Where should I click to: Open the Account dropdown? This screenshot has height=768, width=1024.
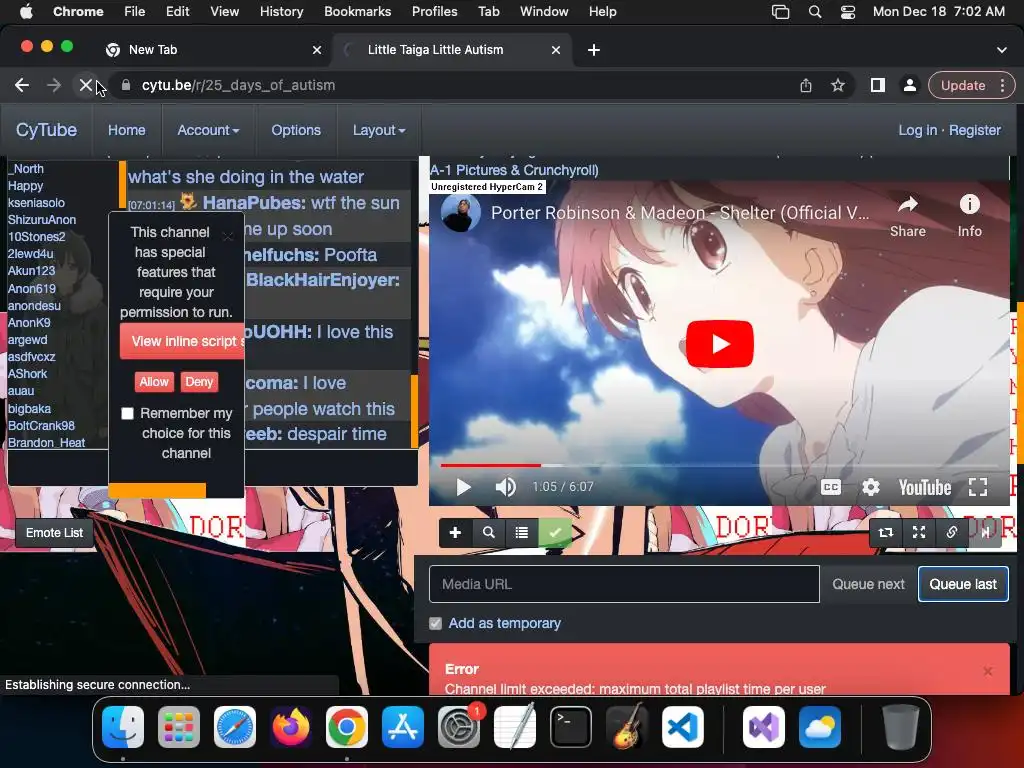(208, 130)
